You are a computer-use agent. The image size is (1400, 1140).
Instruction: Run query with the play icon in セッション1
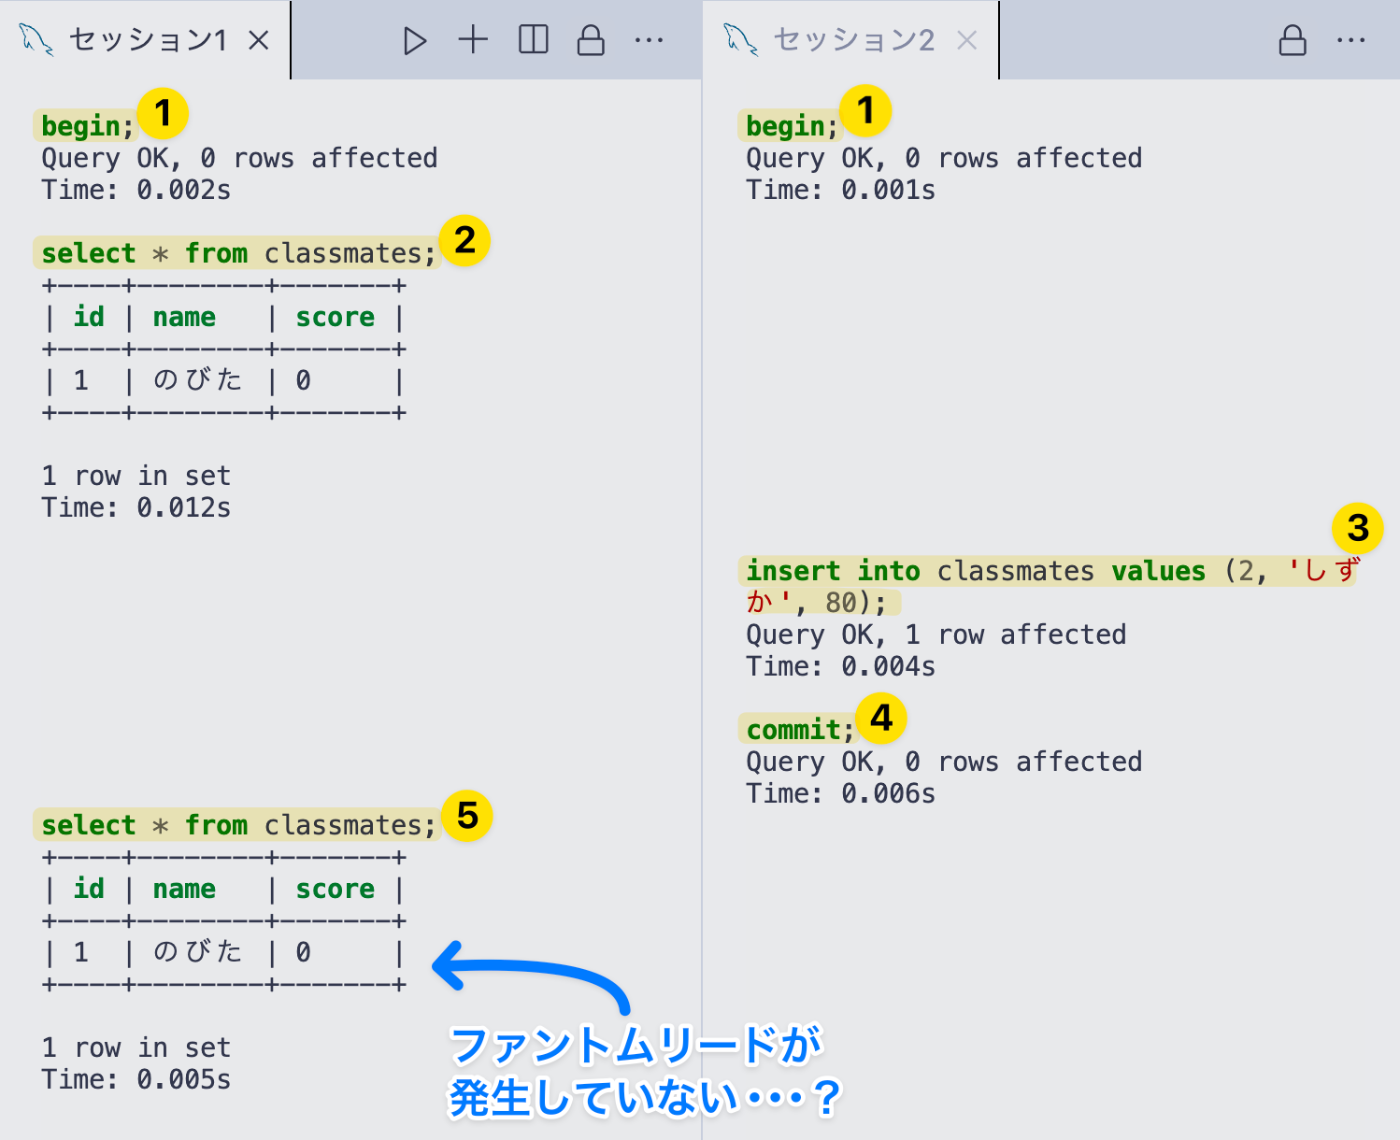415,41
